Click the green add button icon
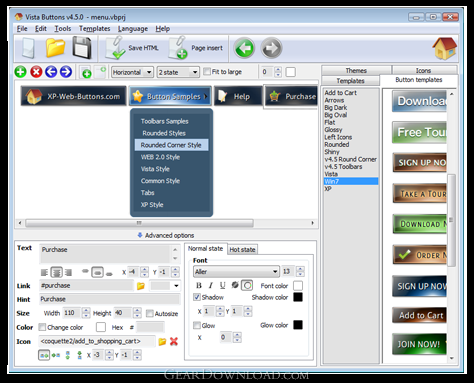Viewport: 474px width, 383px height. tap(21, 72)
